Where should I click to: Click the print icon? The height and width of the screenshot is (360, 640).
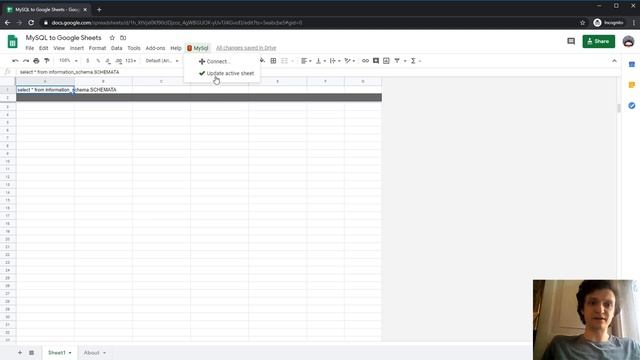click(x=36, y=61)
